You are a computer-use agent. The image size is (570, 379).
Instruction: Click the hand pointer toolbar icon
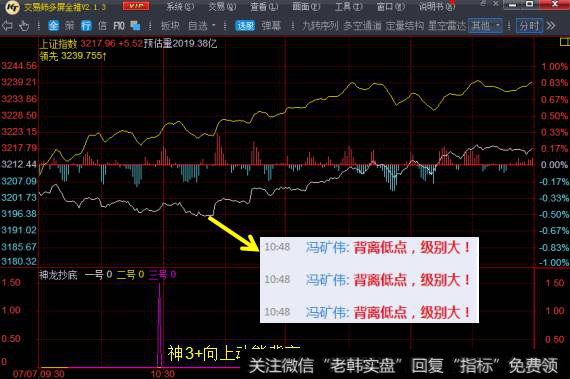[24, 26]
